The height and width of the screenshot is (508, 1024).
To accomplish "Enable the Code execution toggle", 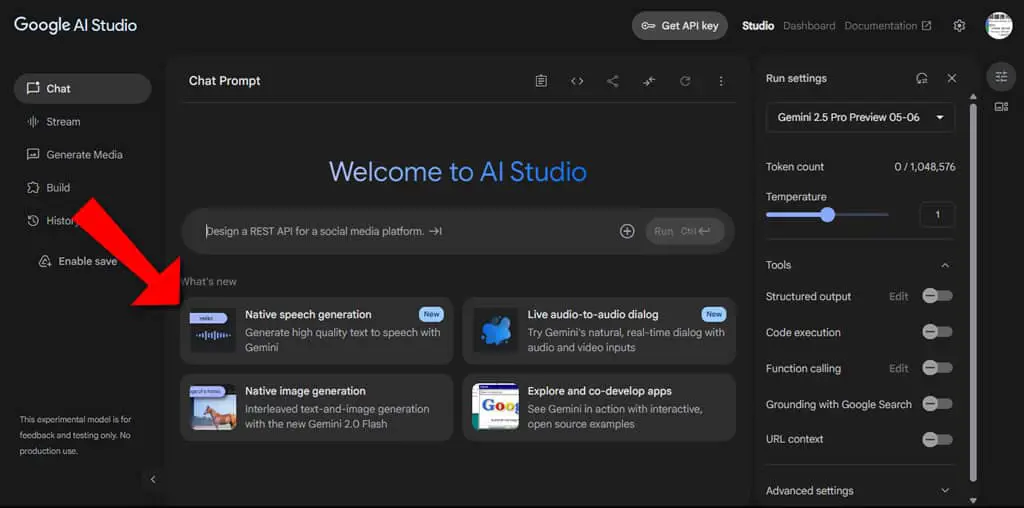I will point(937,332).
